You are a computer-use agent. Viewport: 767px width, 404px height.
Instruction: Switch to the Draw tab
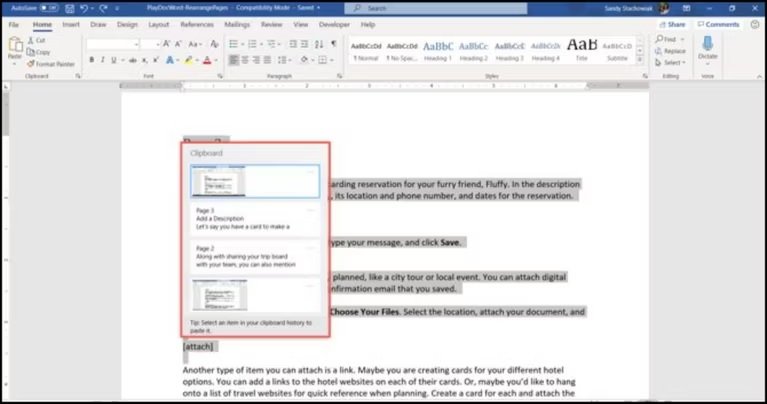[98, 24]
